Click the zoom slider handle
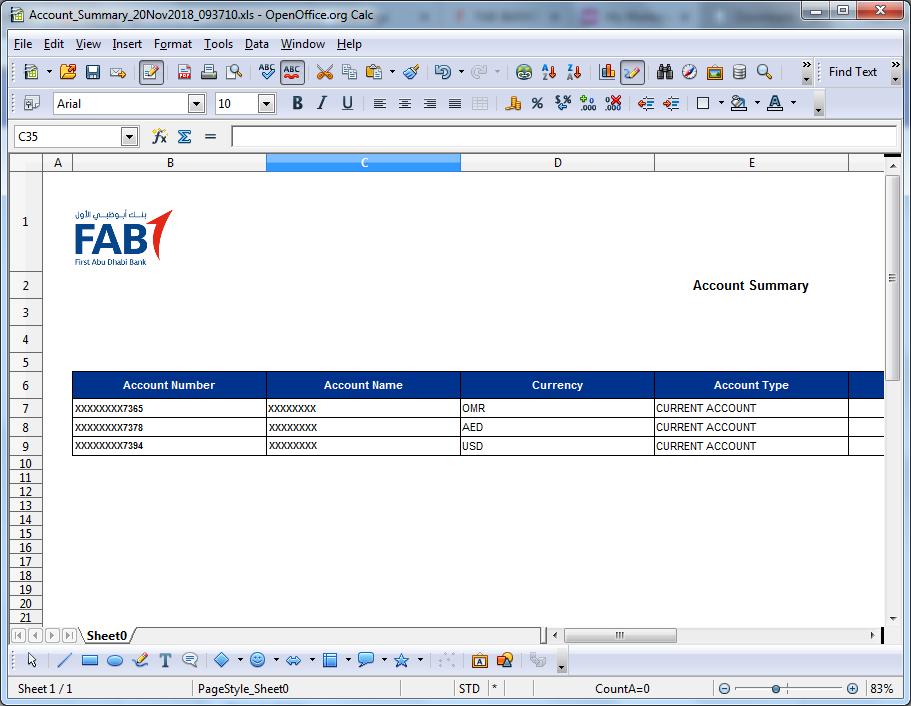 pos(776,689)
